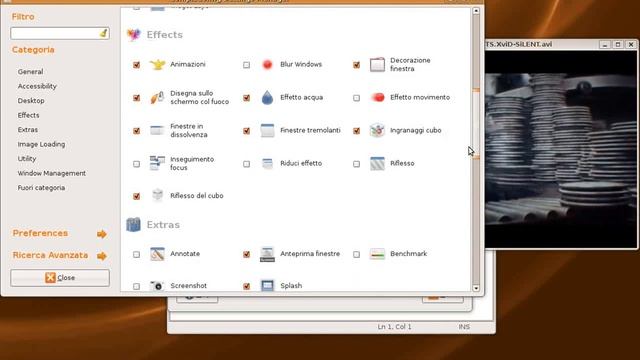
Task: Click the Effetto movimento plugin icon
Action: (x=378, y=98)
